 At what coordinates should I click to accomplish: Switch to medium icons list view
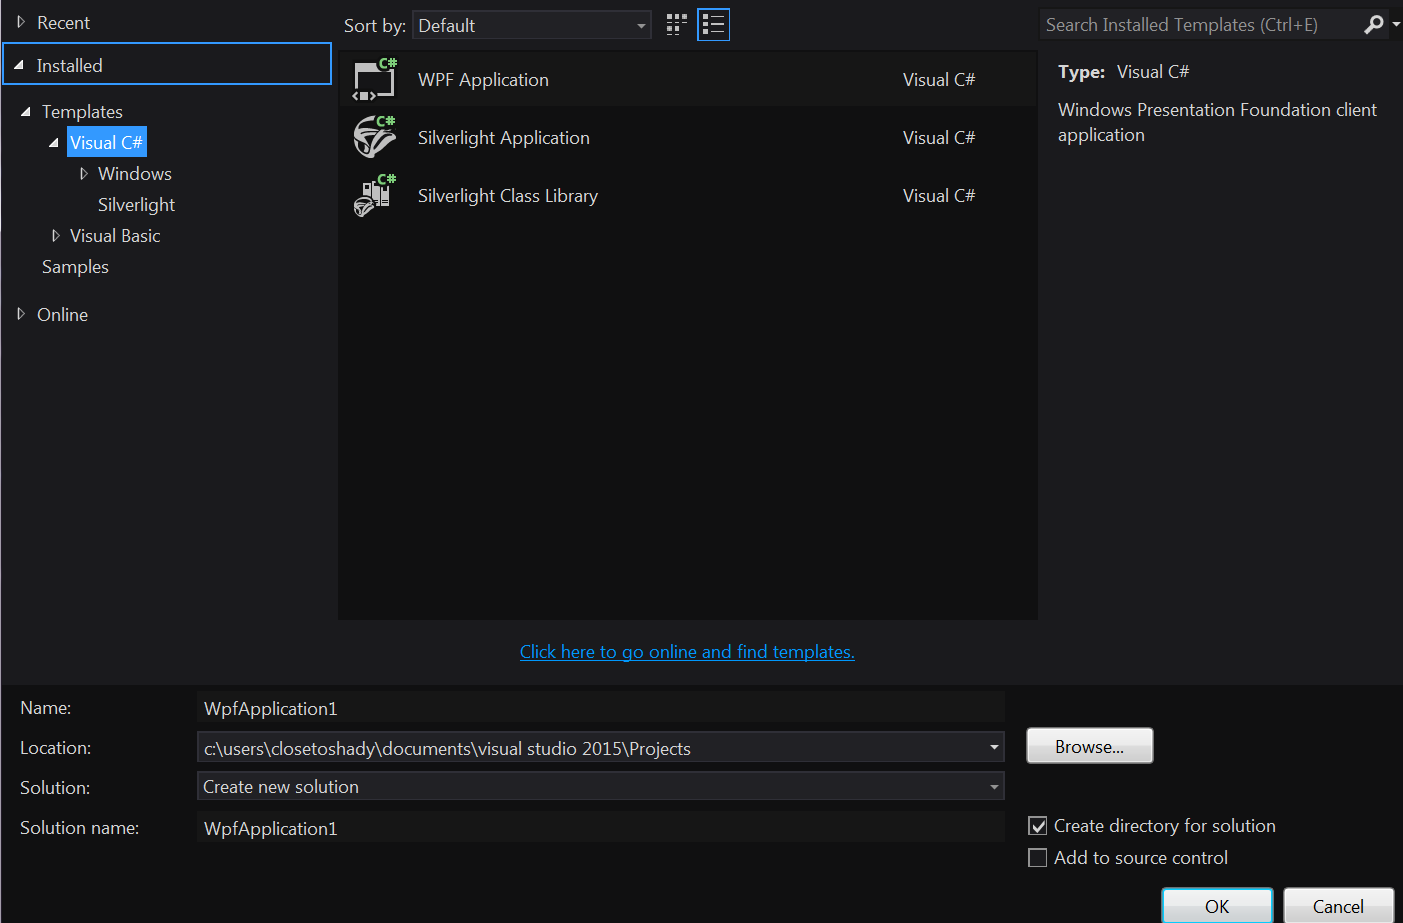point(713,25)
